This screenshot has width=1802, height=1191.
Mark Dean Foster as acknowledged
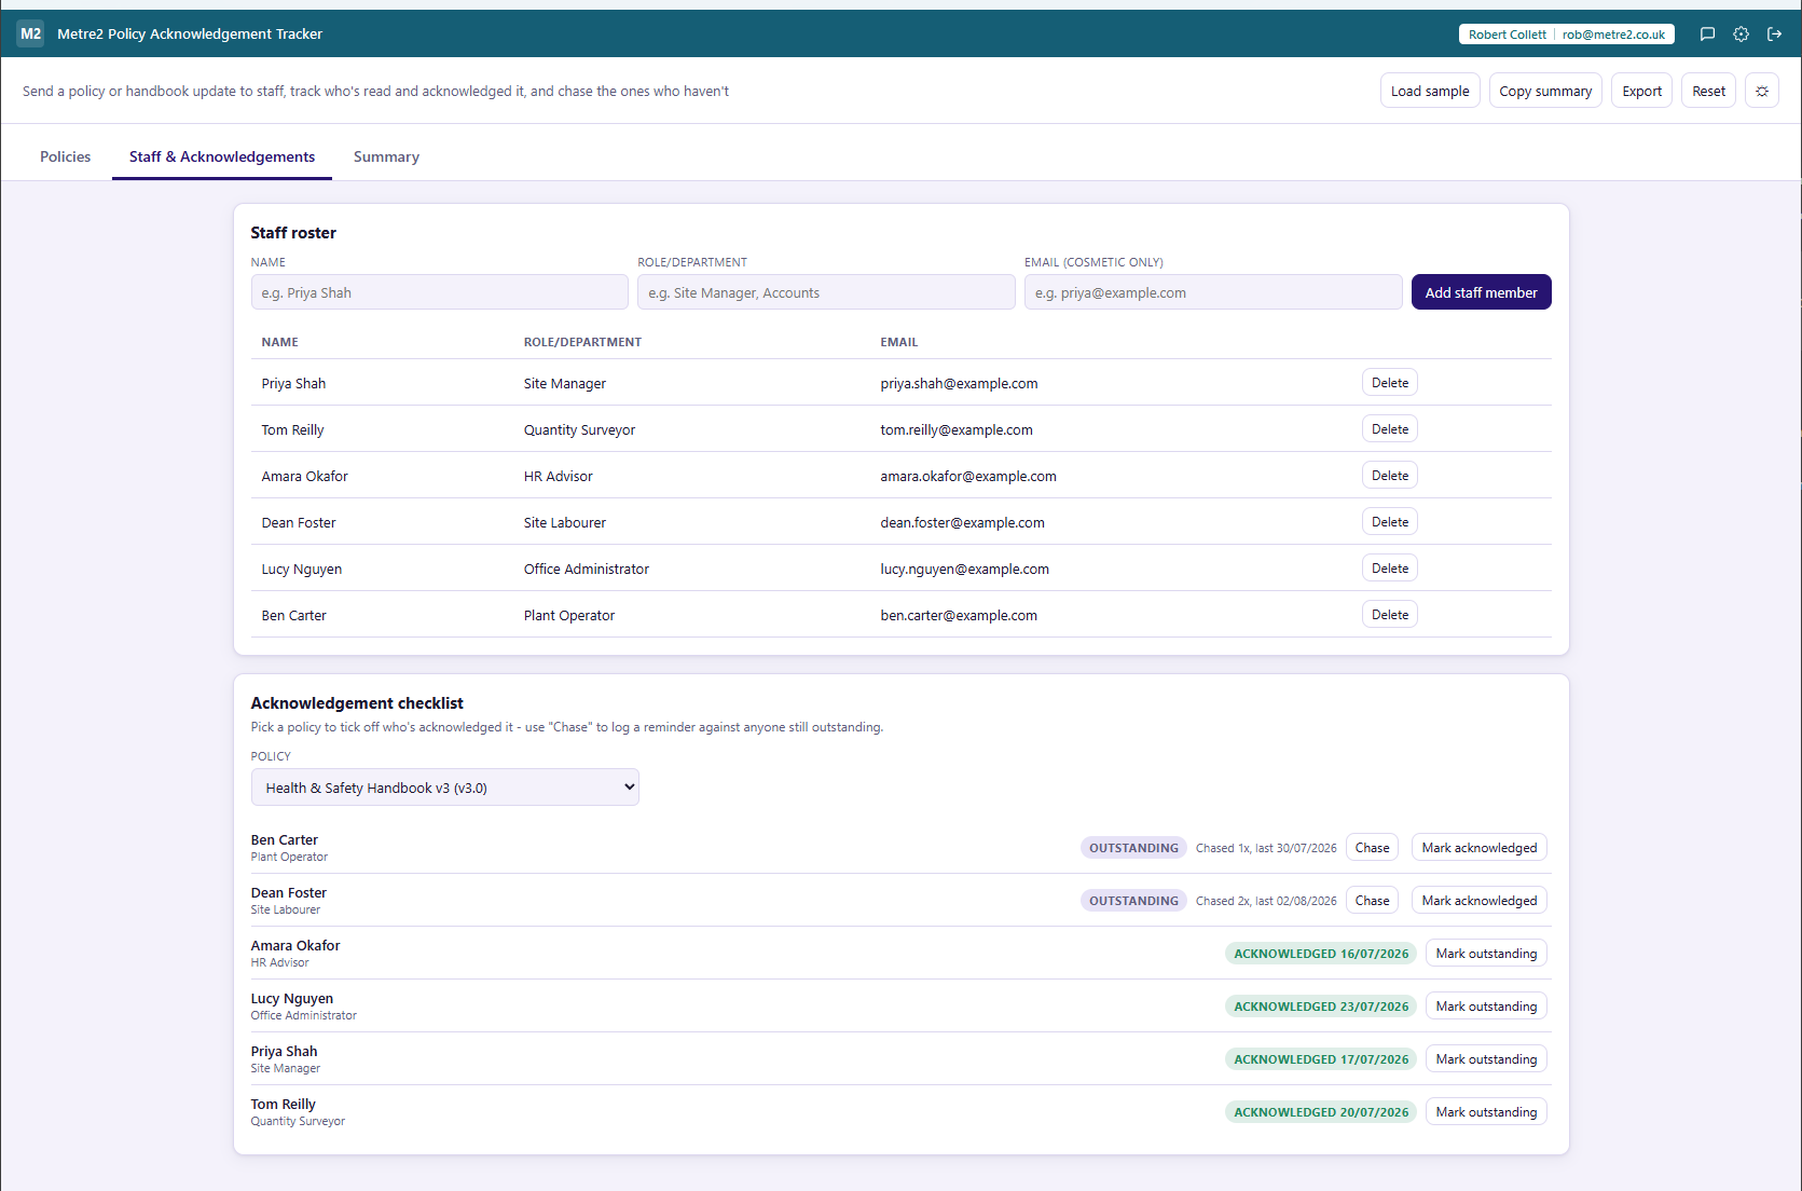[x=1479, y=900]
